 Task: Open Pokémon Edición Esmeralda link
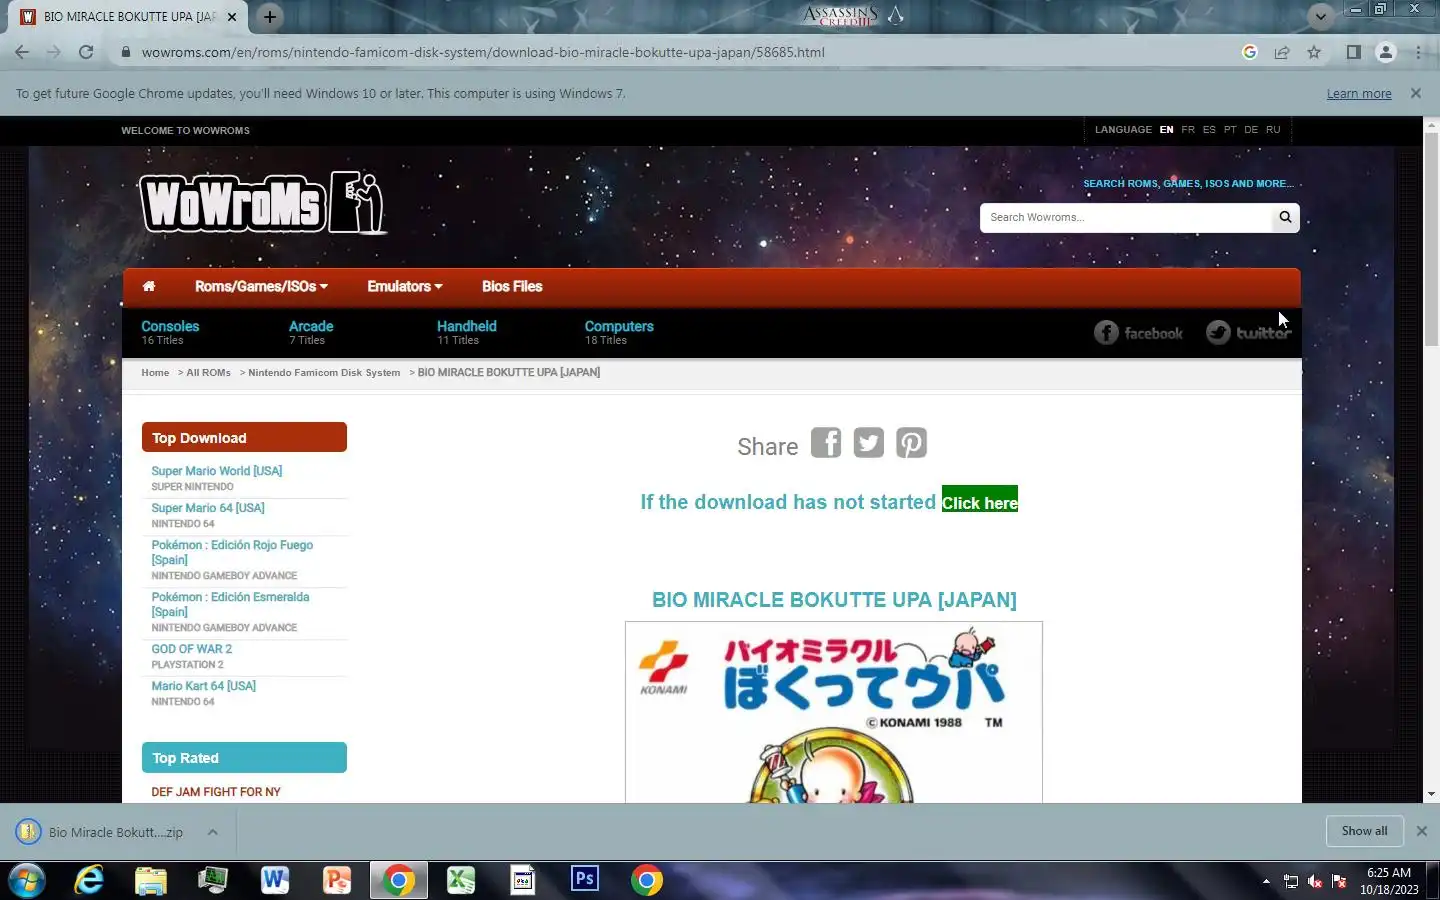230,604
